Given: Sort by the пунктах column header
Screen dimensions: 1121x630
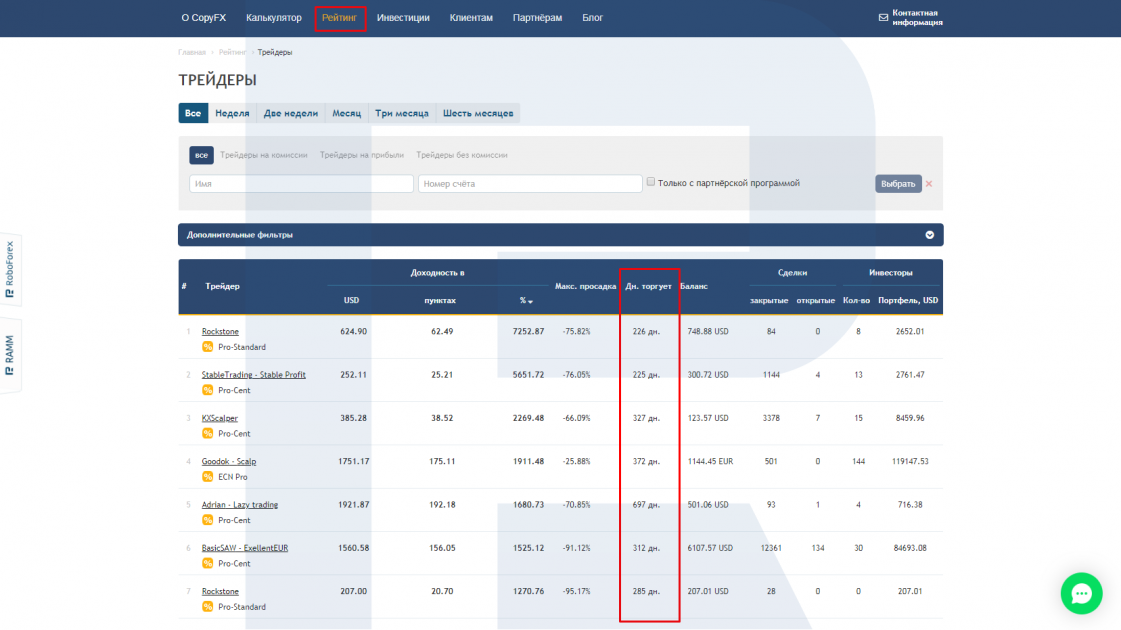Looking at the screenshot, I should (440, 300).
